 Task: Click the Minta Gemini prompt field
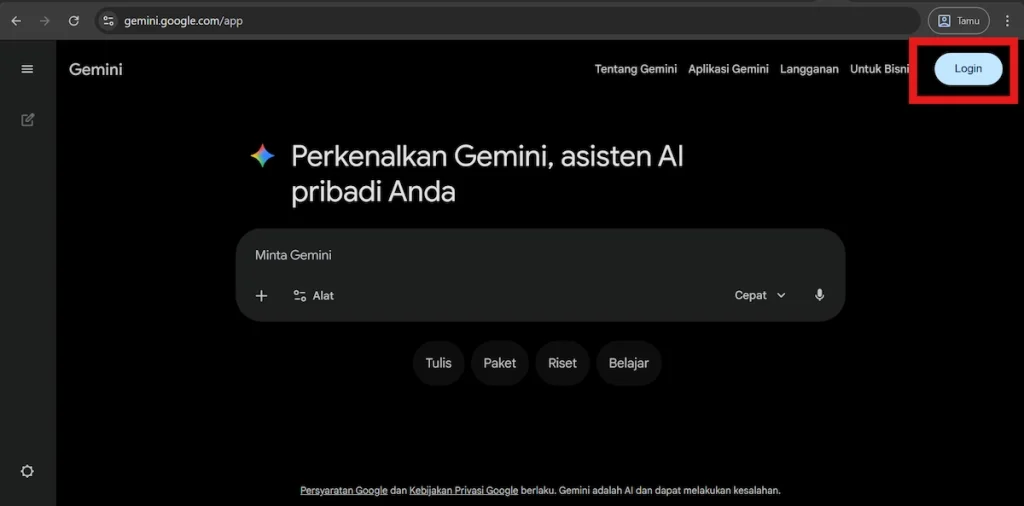[x=540, y=255]
